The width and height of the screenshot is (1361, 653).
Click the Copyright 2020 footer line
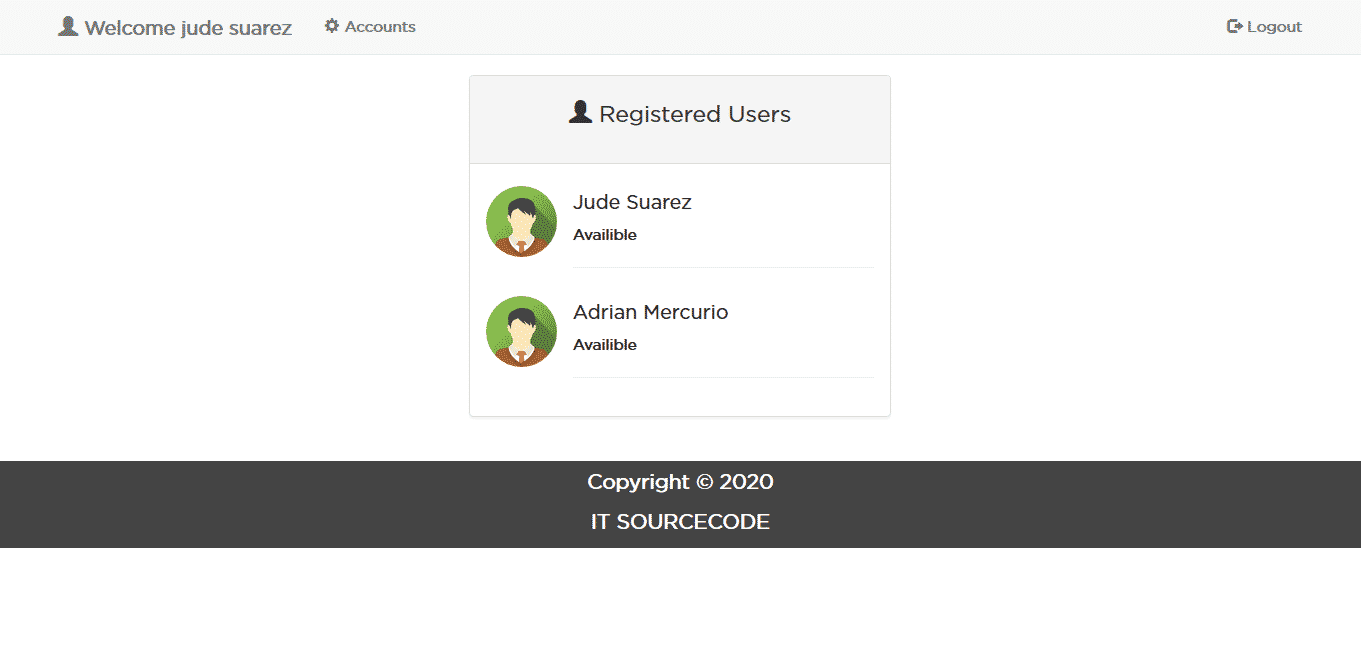(679, 481)
